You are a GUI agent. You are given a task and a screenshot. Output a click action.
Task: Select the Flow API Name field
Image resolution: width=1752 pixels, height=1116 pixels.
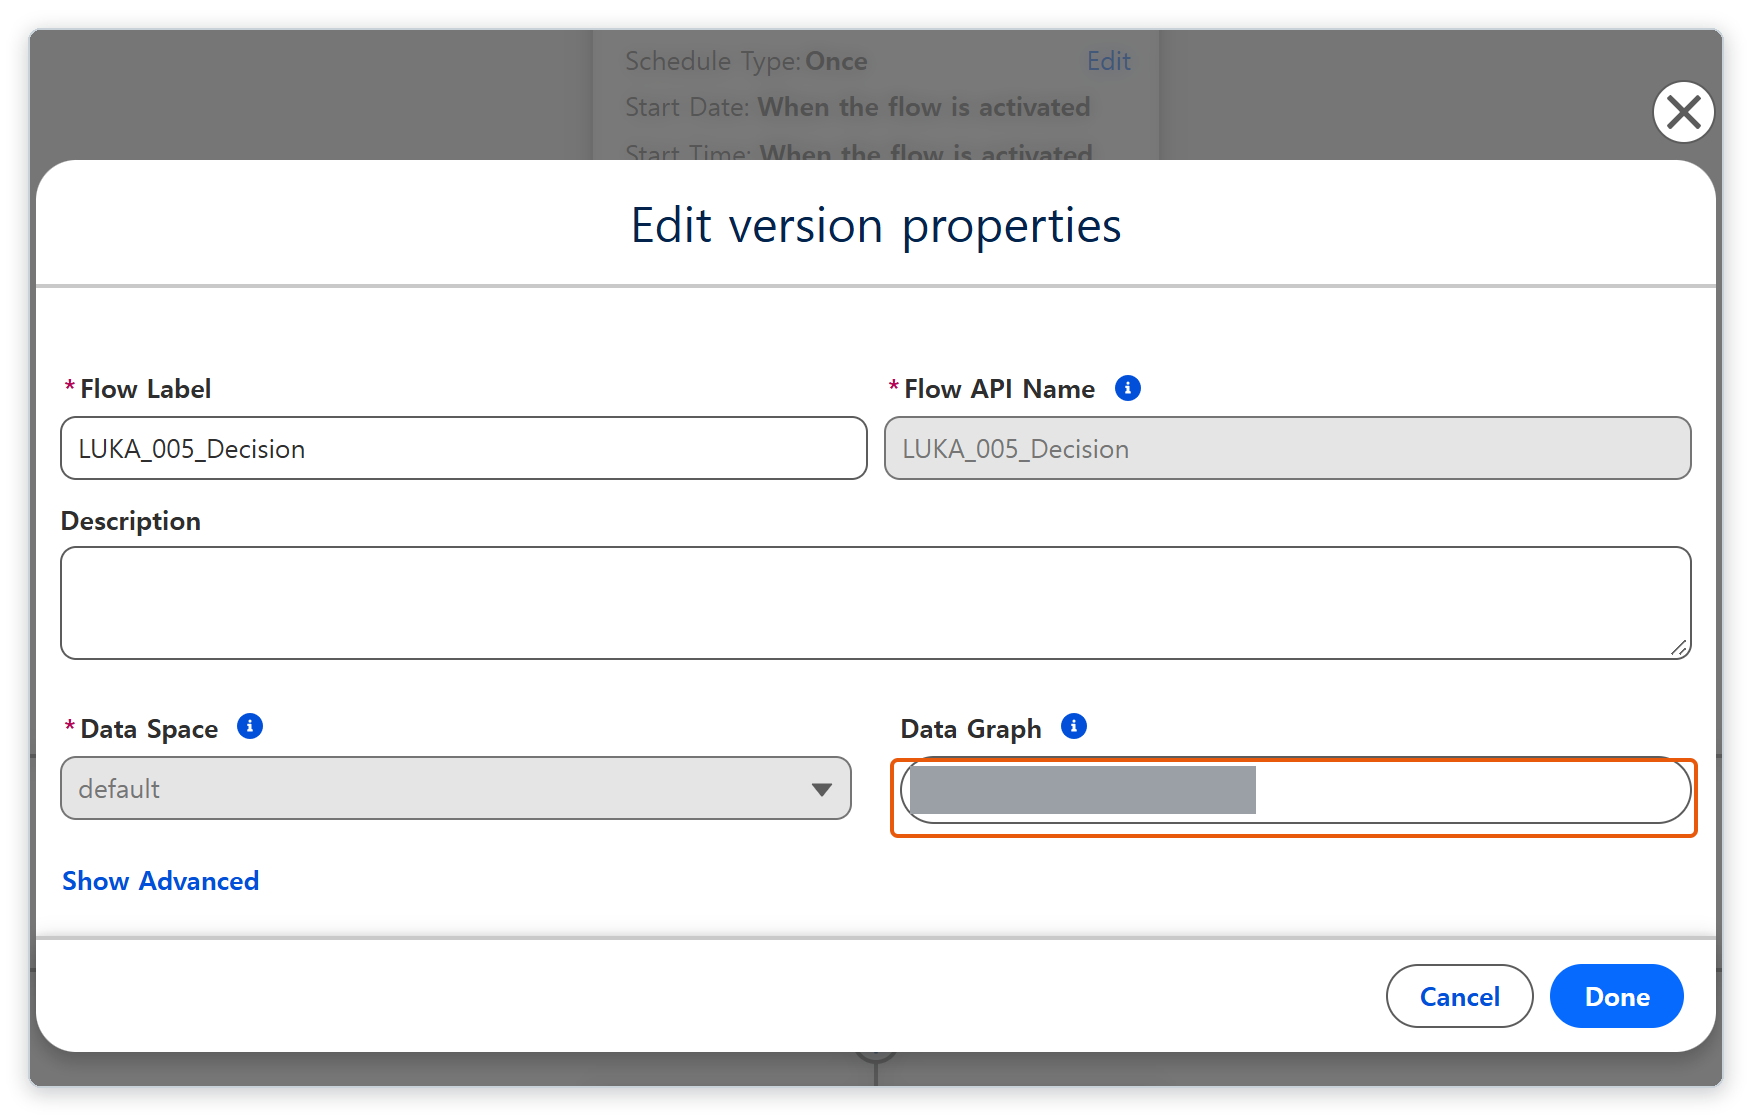(x=1288, y=448)
